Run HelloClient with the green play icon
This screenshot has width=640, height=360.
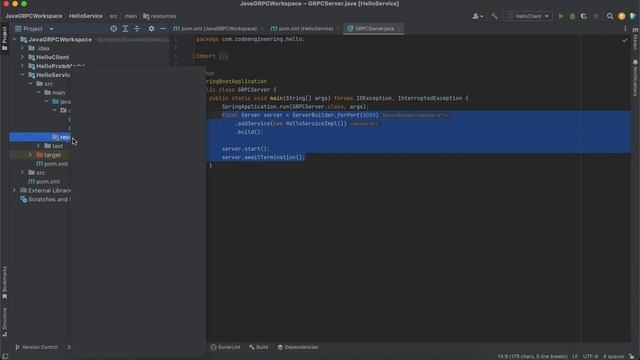pyautogui.click(x=561, y=16)
